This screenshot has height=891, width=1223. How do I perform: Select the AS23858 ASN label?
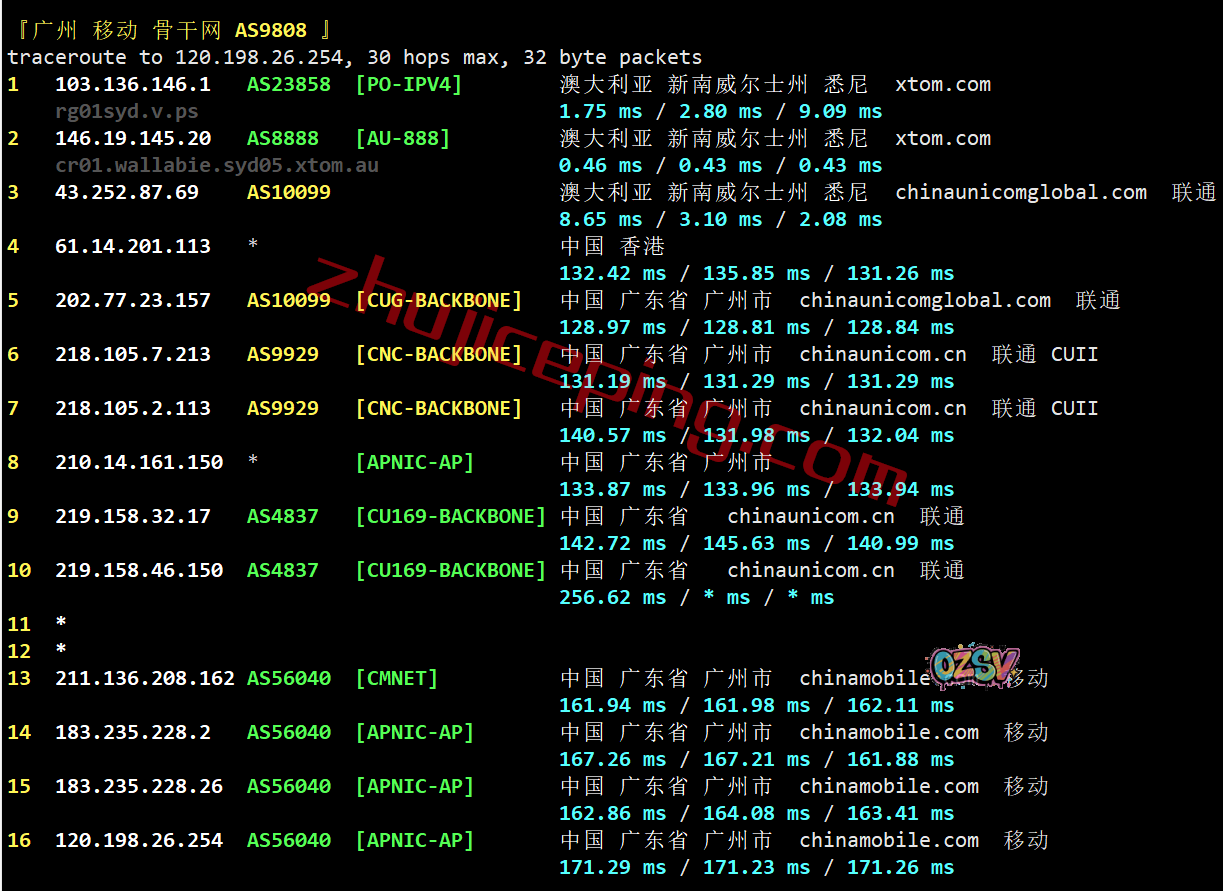[x=288, y=85]
